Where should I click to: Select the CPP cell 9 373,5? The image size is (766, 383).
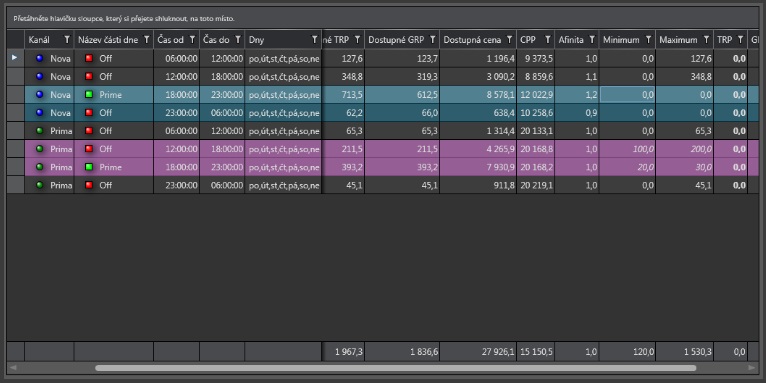535,59
